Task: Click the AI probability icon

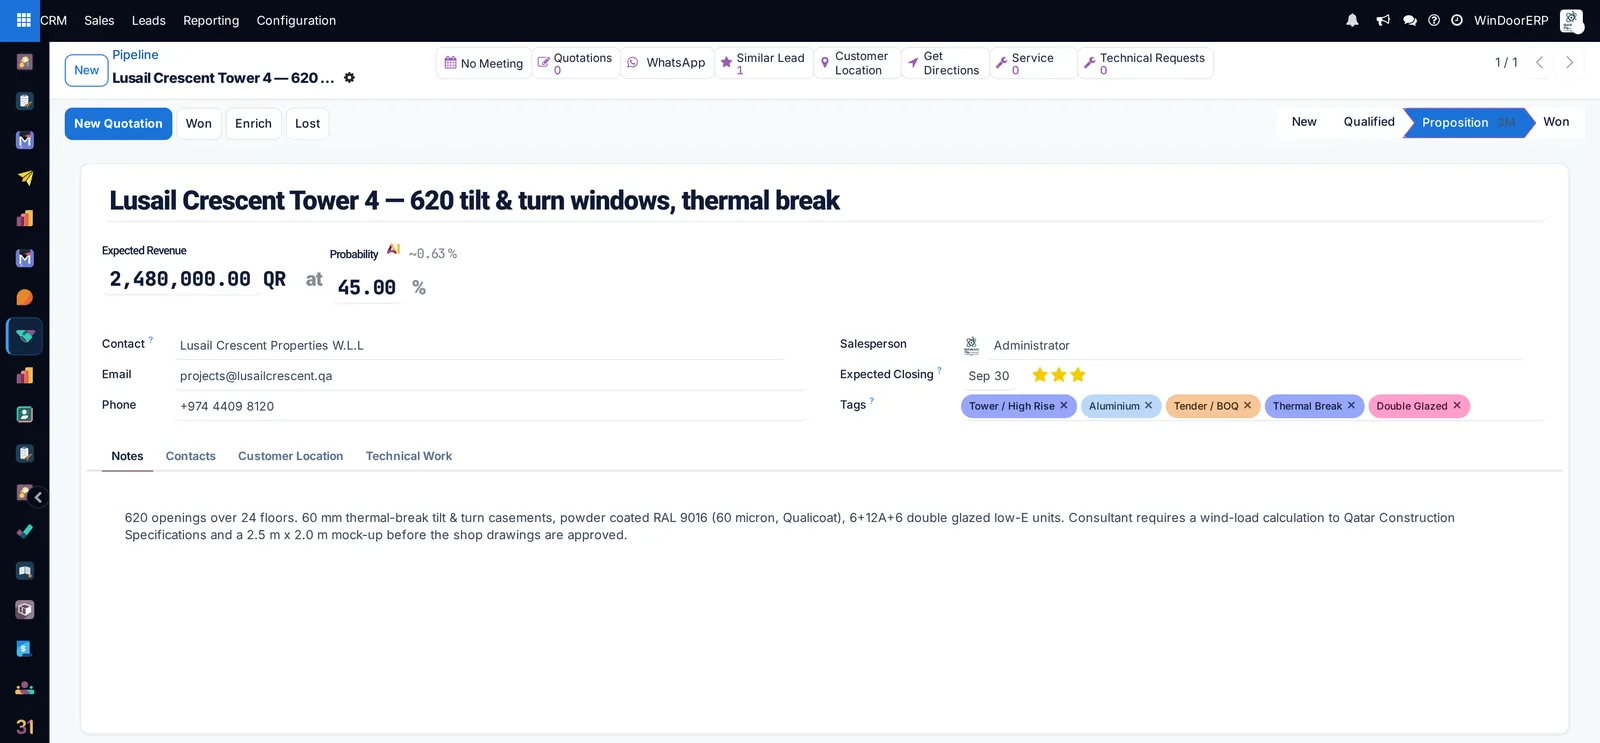Action: point(393,250)
